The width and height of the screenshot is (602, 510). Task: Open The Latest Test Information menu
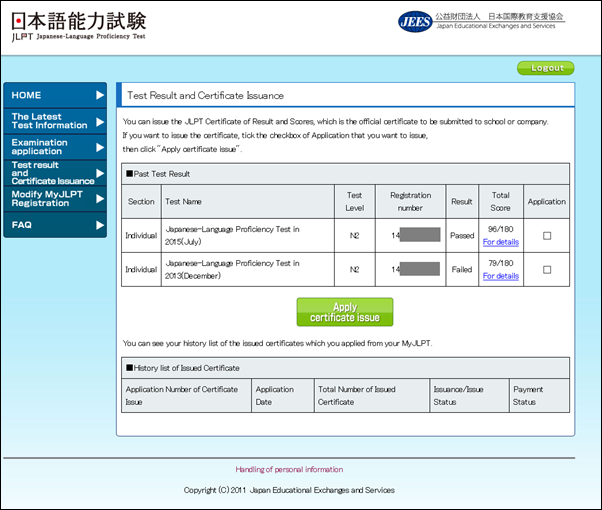coord(55,121)
